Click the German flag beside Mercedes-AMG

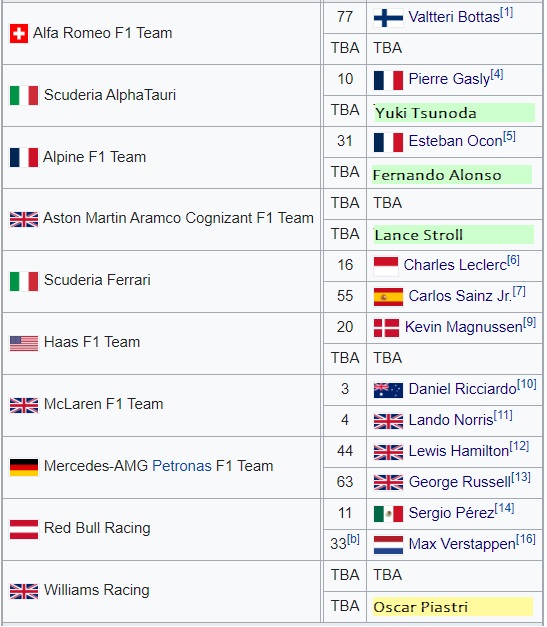coord(24,467)
